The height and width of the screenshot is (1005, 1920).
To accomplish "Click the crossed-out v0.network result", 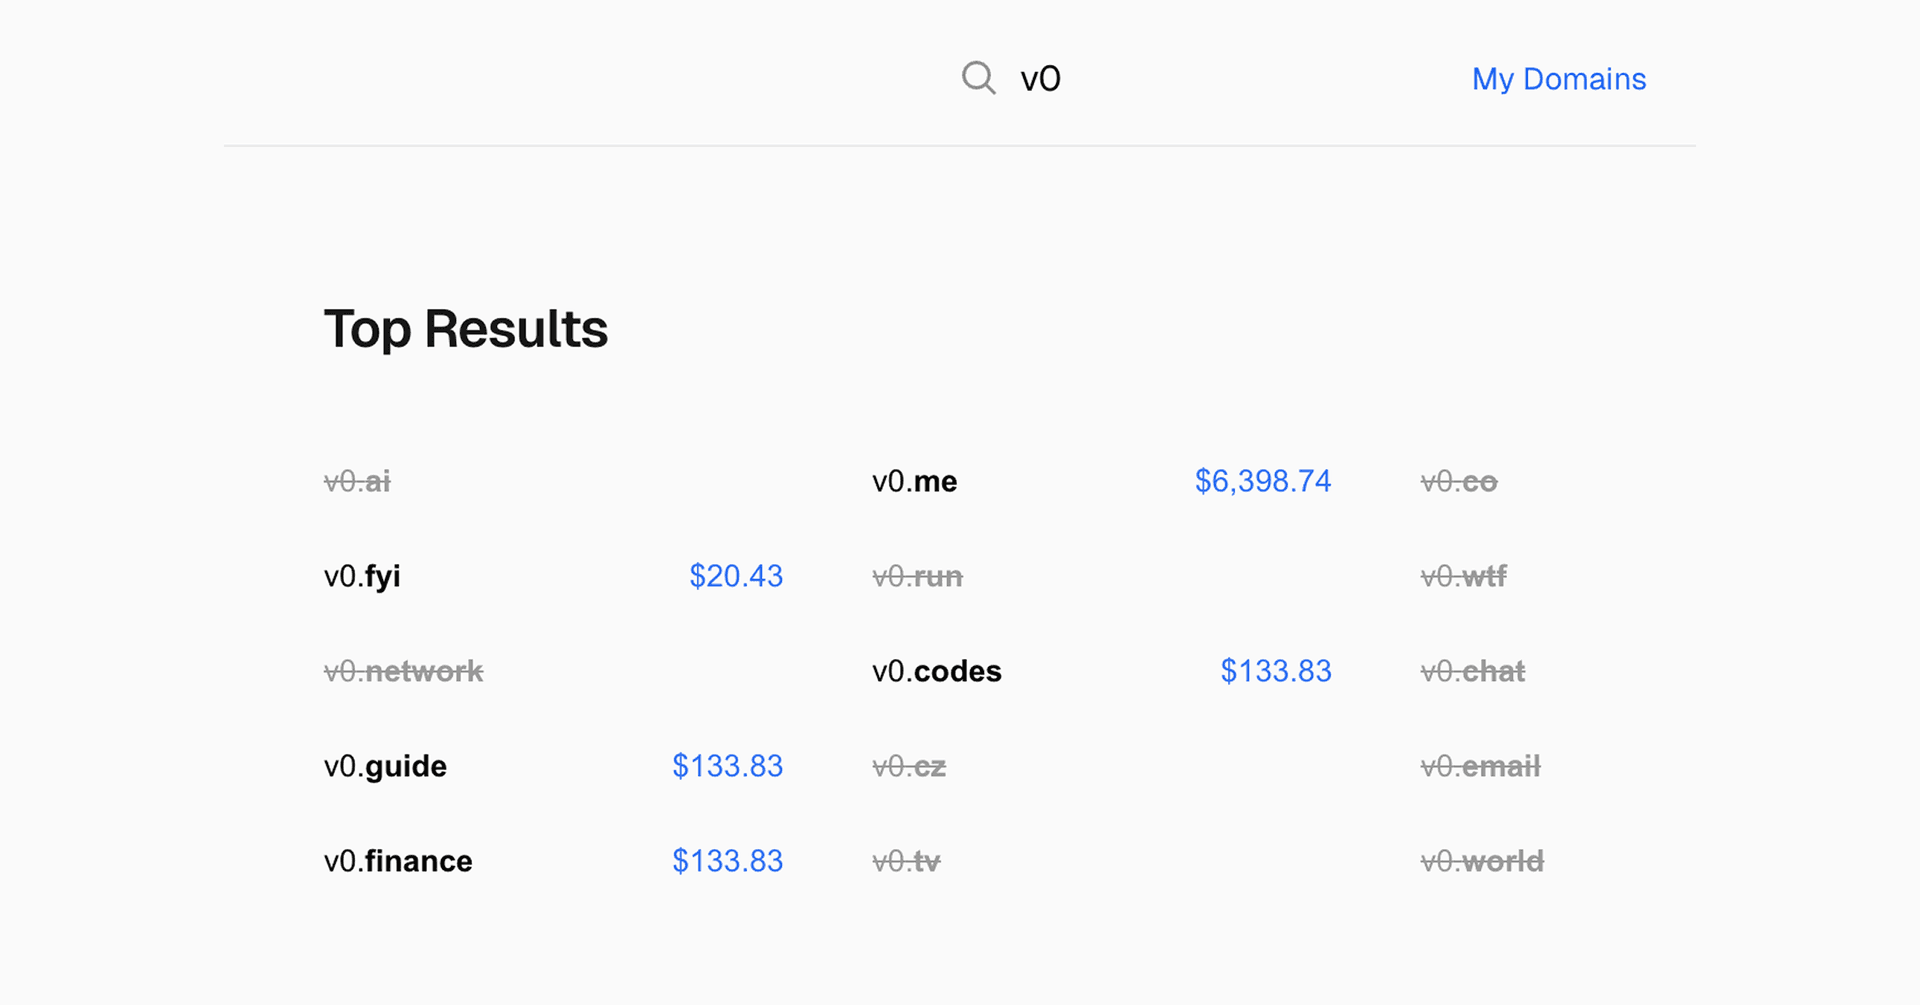I will tap(403, 671).
